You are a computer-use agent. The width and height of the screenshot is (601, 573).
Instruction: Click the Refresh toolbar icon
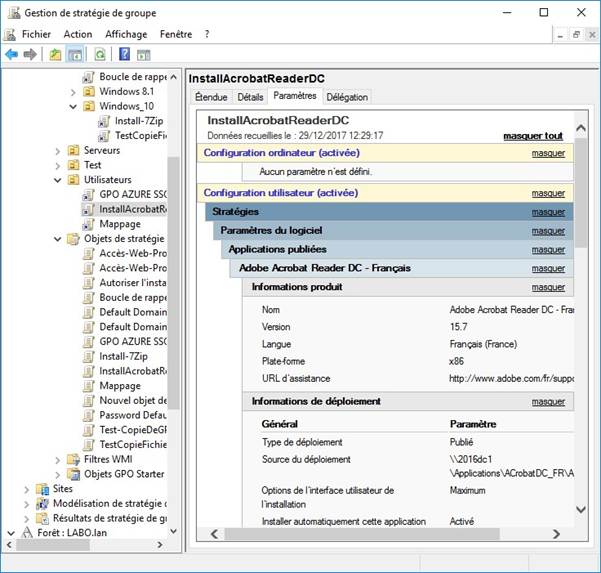click(100, 54)
